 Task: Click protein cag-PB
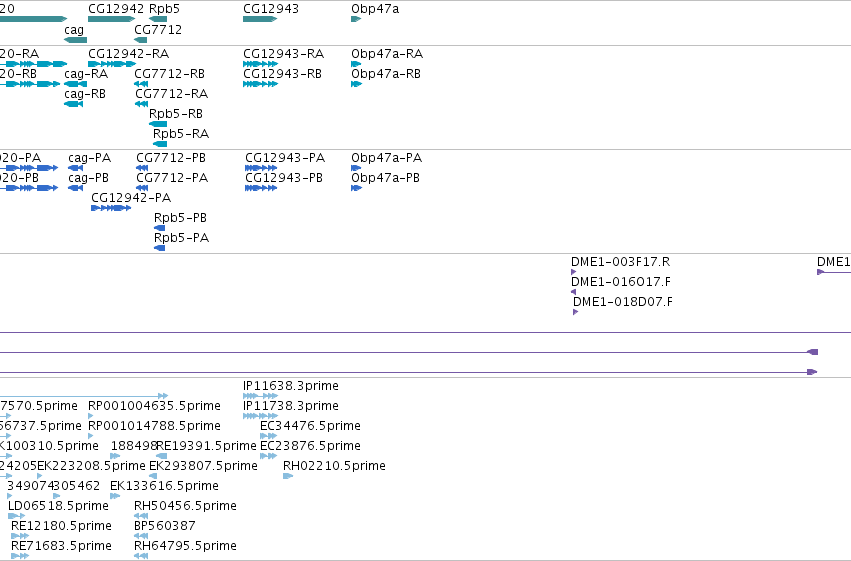pos(88,178)
